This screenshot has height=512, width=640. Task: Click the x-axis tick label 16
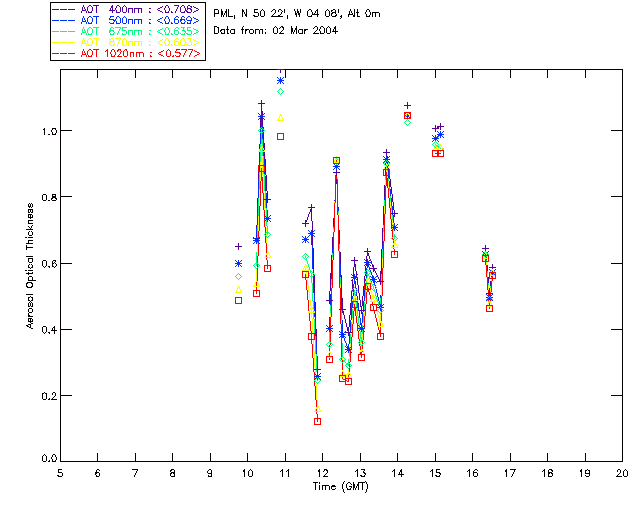click(x=472, y=473)
